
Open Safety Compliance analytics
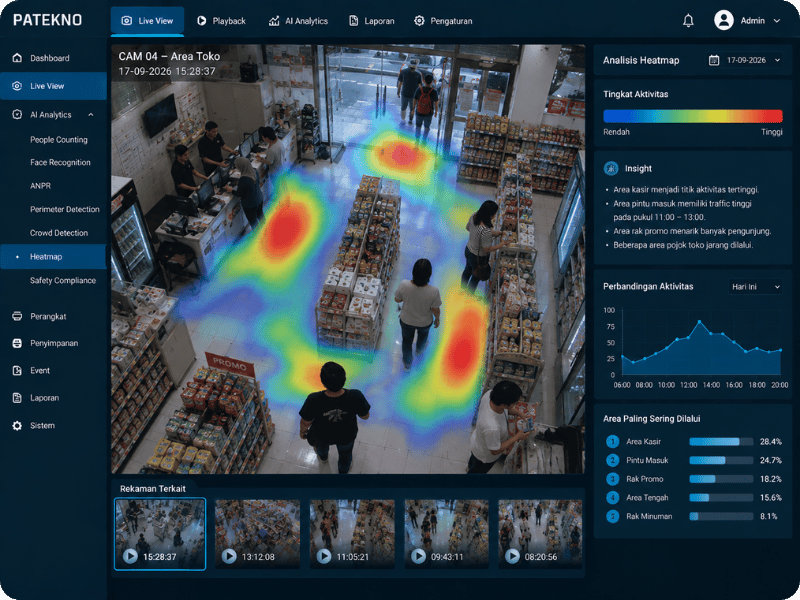(x=63, y=281)
